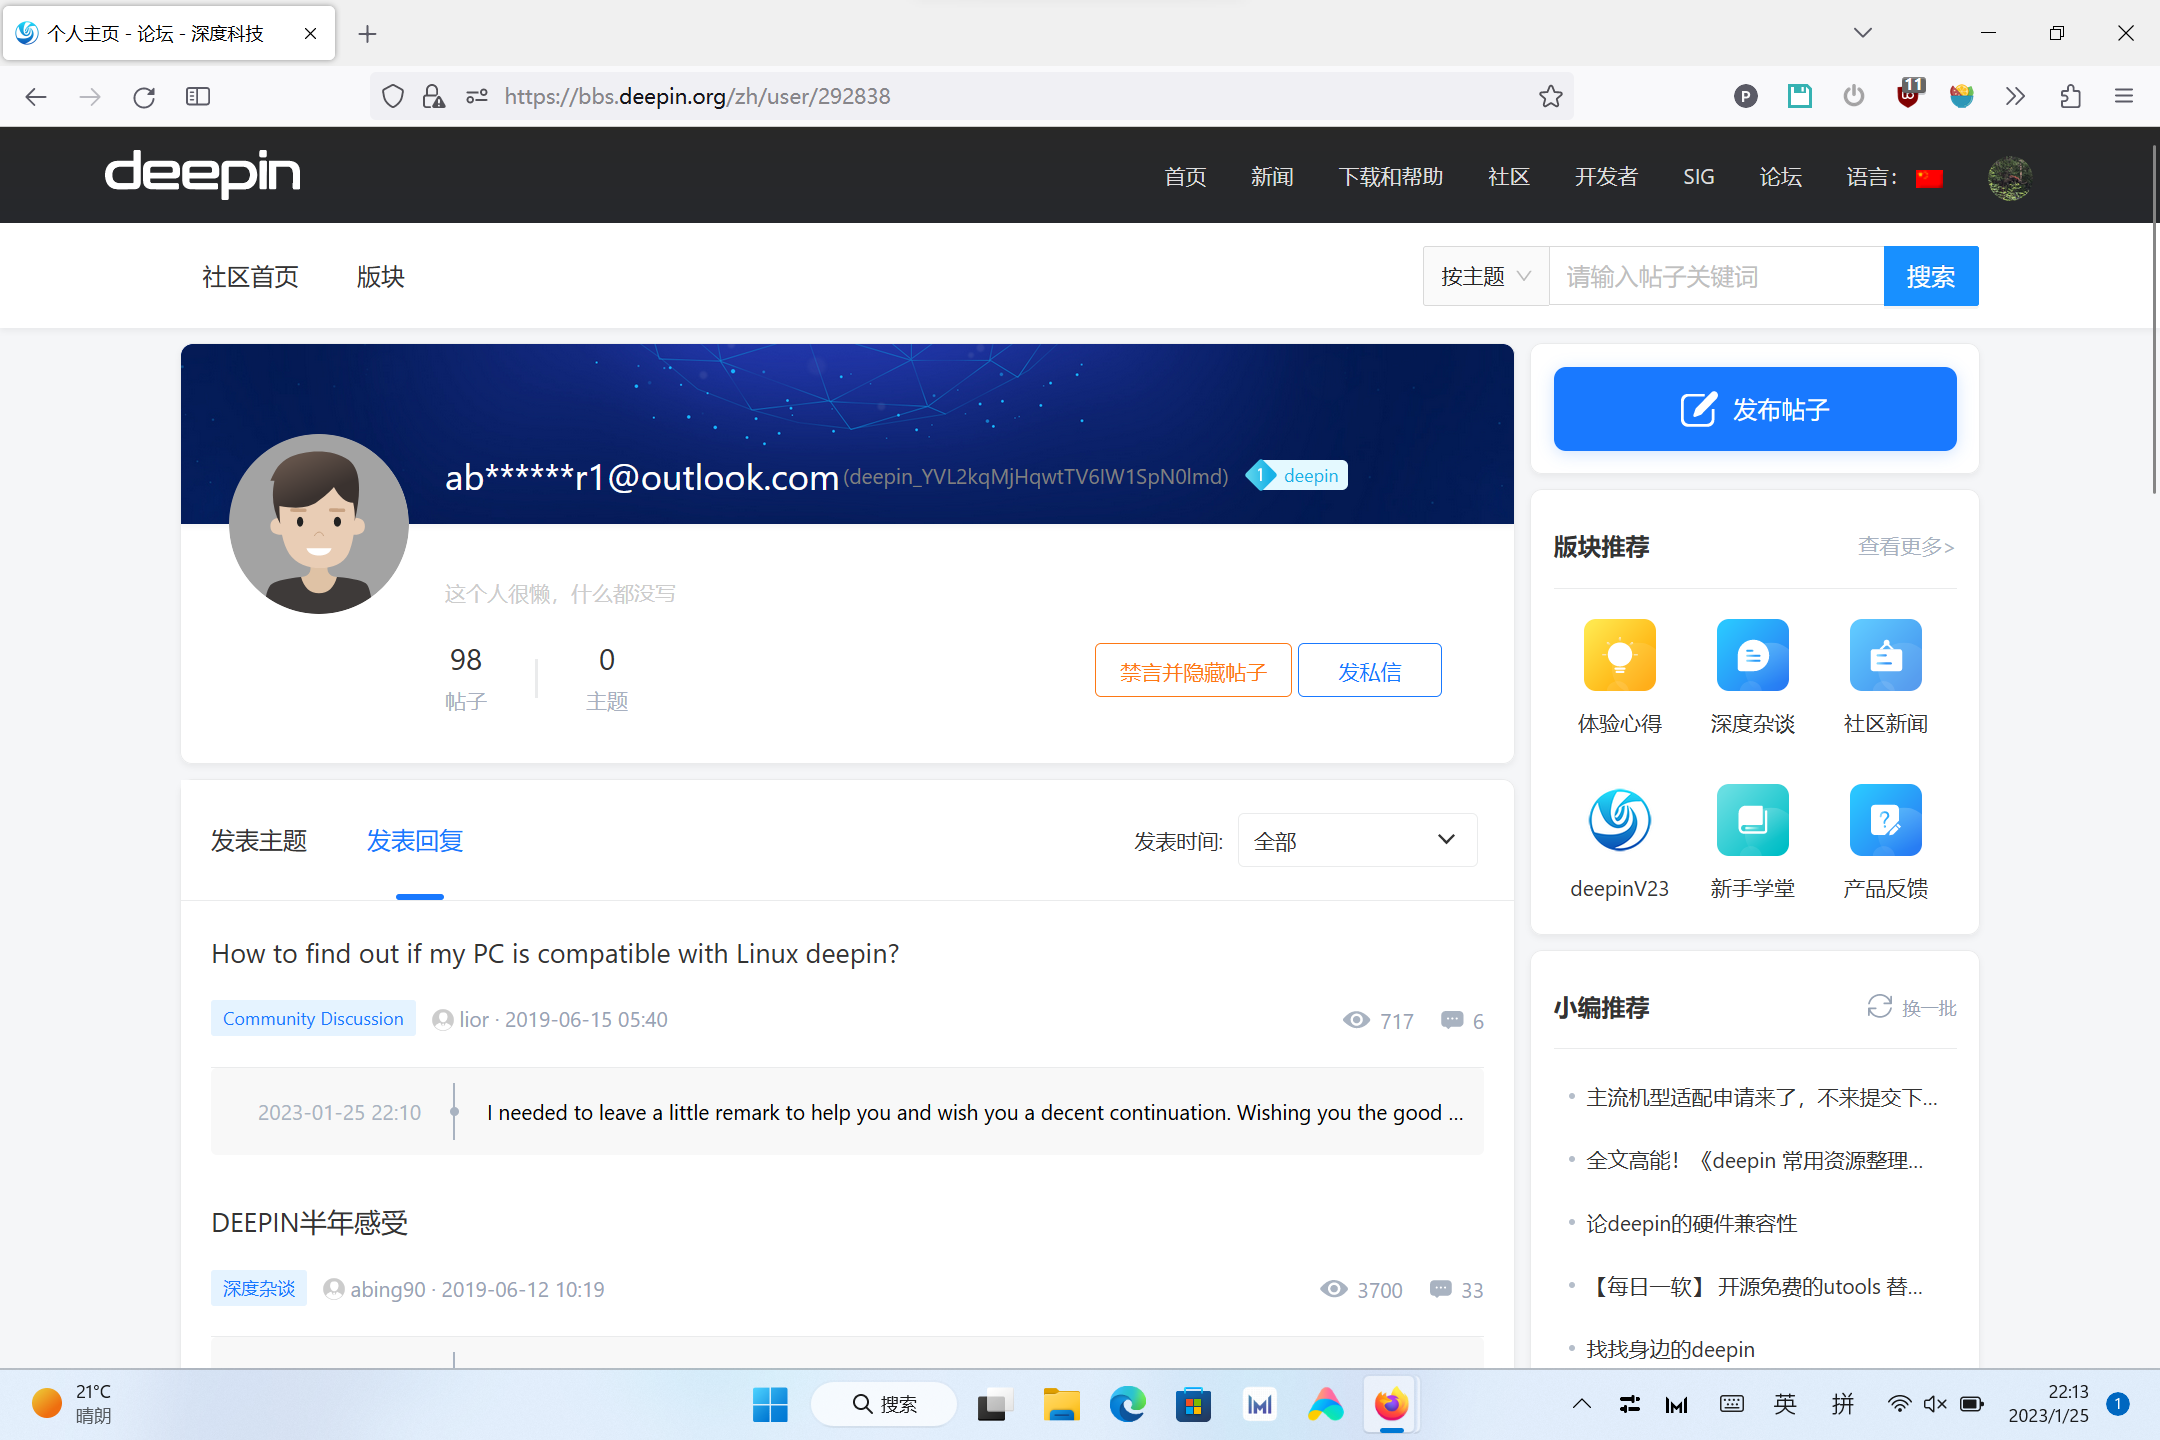The height and width of the screenshot is (1440, 2160).
Task: Click the 换一批 refresh icon
Action: (x=1880, y=1006)
